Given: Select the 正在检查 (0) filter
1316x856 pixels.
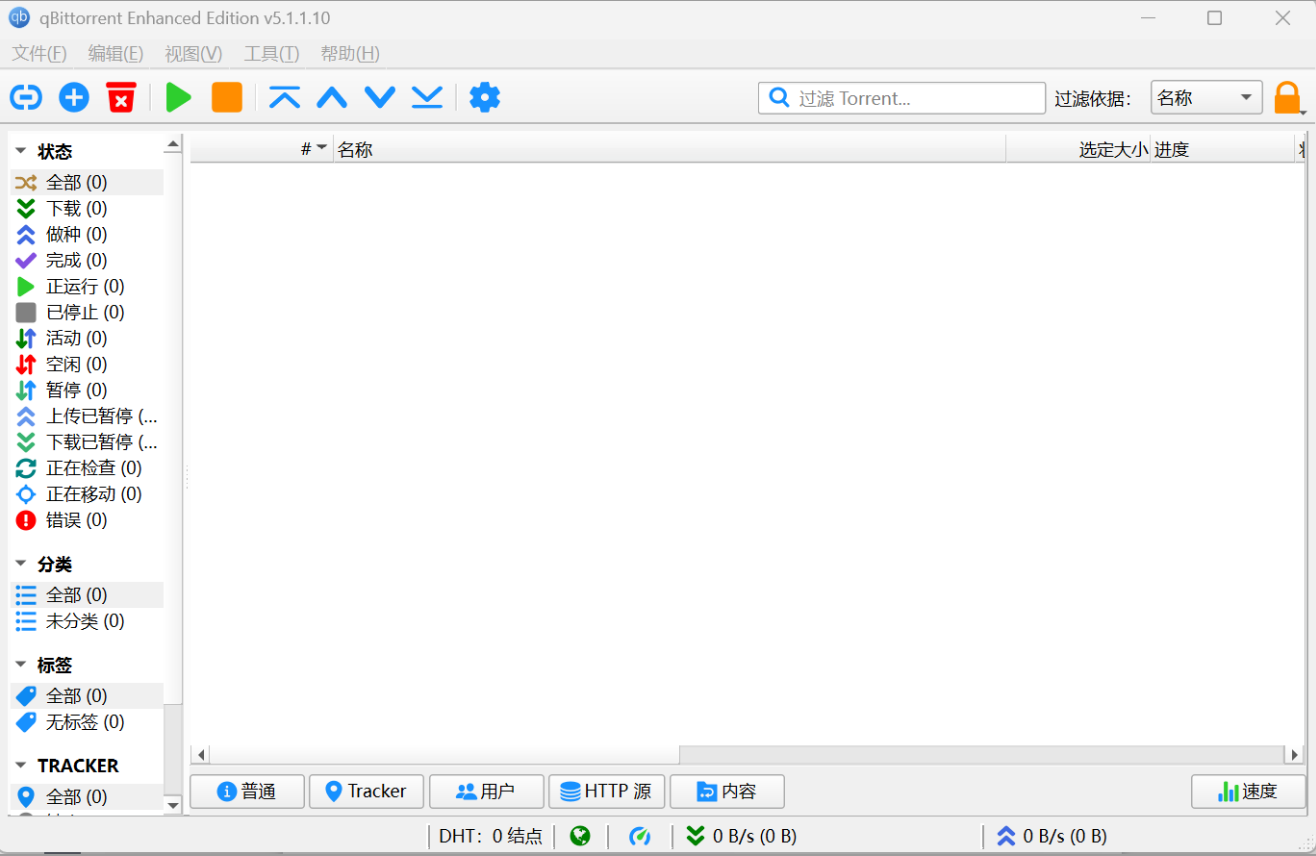Looking at the screenshot, I should (87, 468).
